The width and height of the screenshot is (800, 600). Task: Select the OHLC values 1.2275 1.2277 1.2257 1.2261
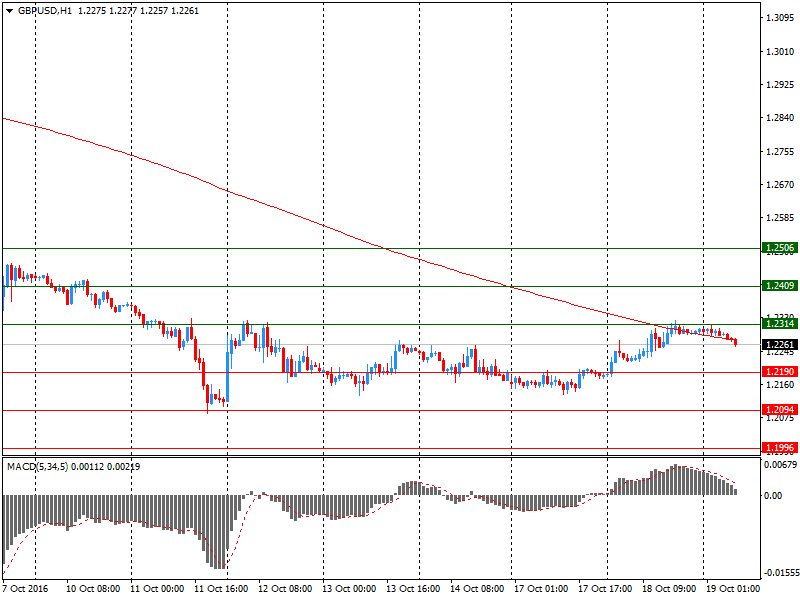click(138, 11)
